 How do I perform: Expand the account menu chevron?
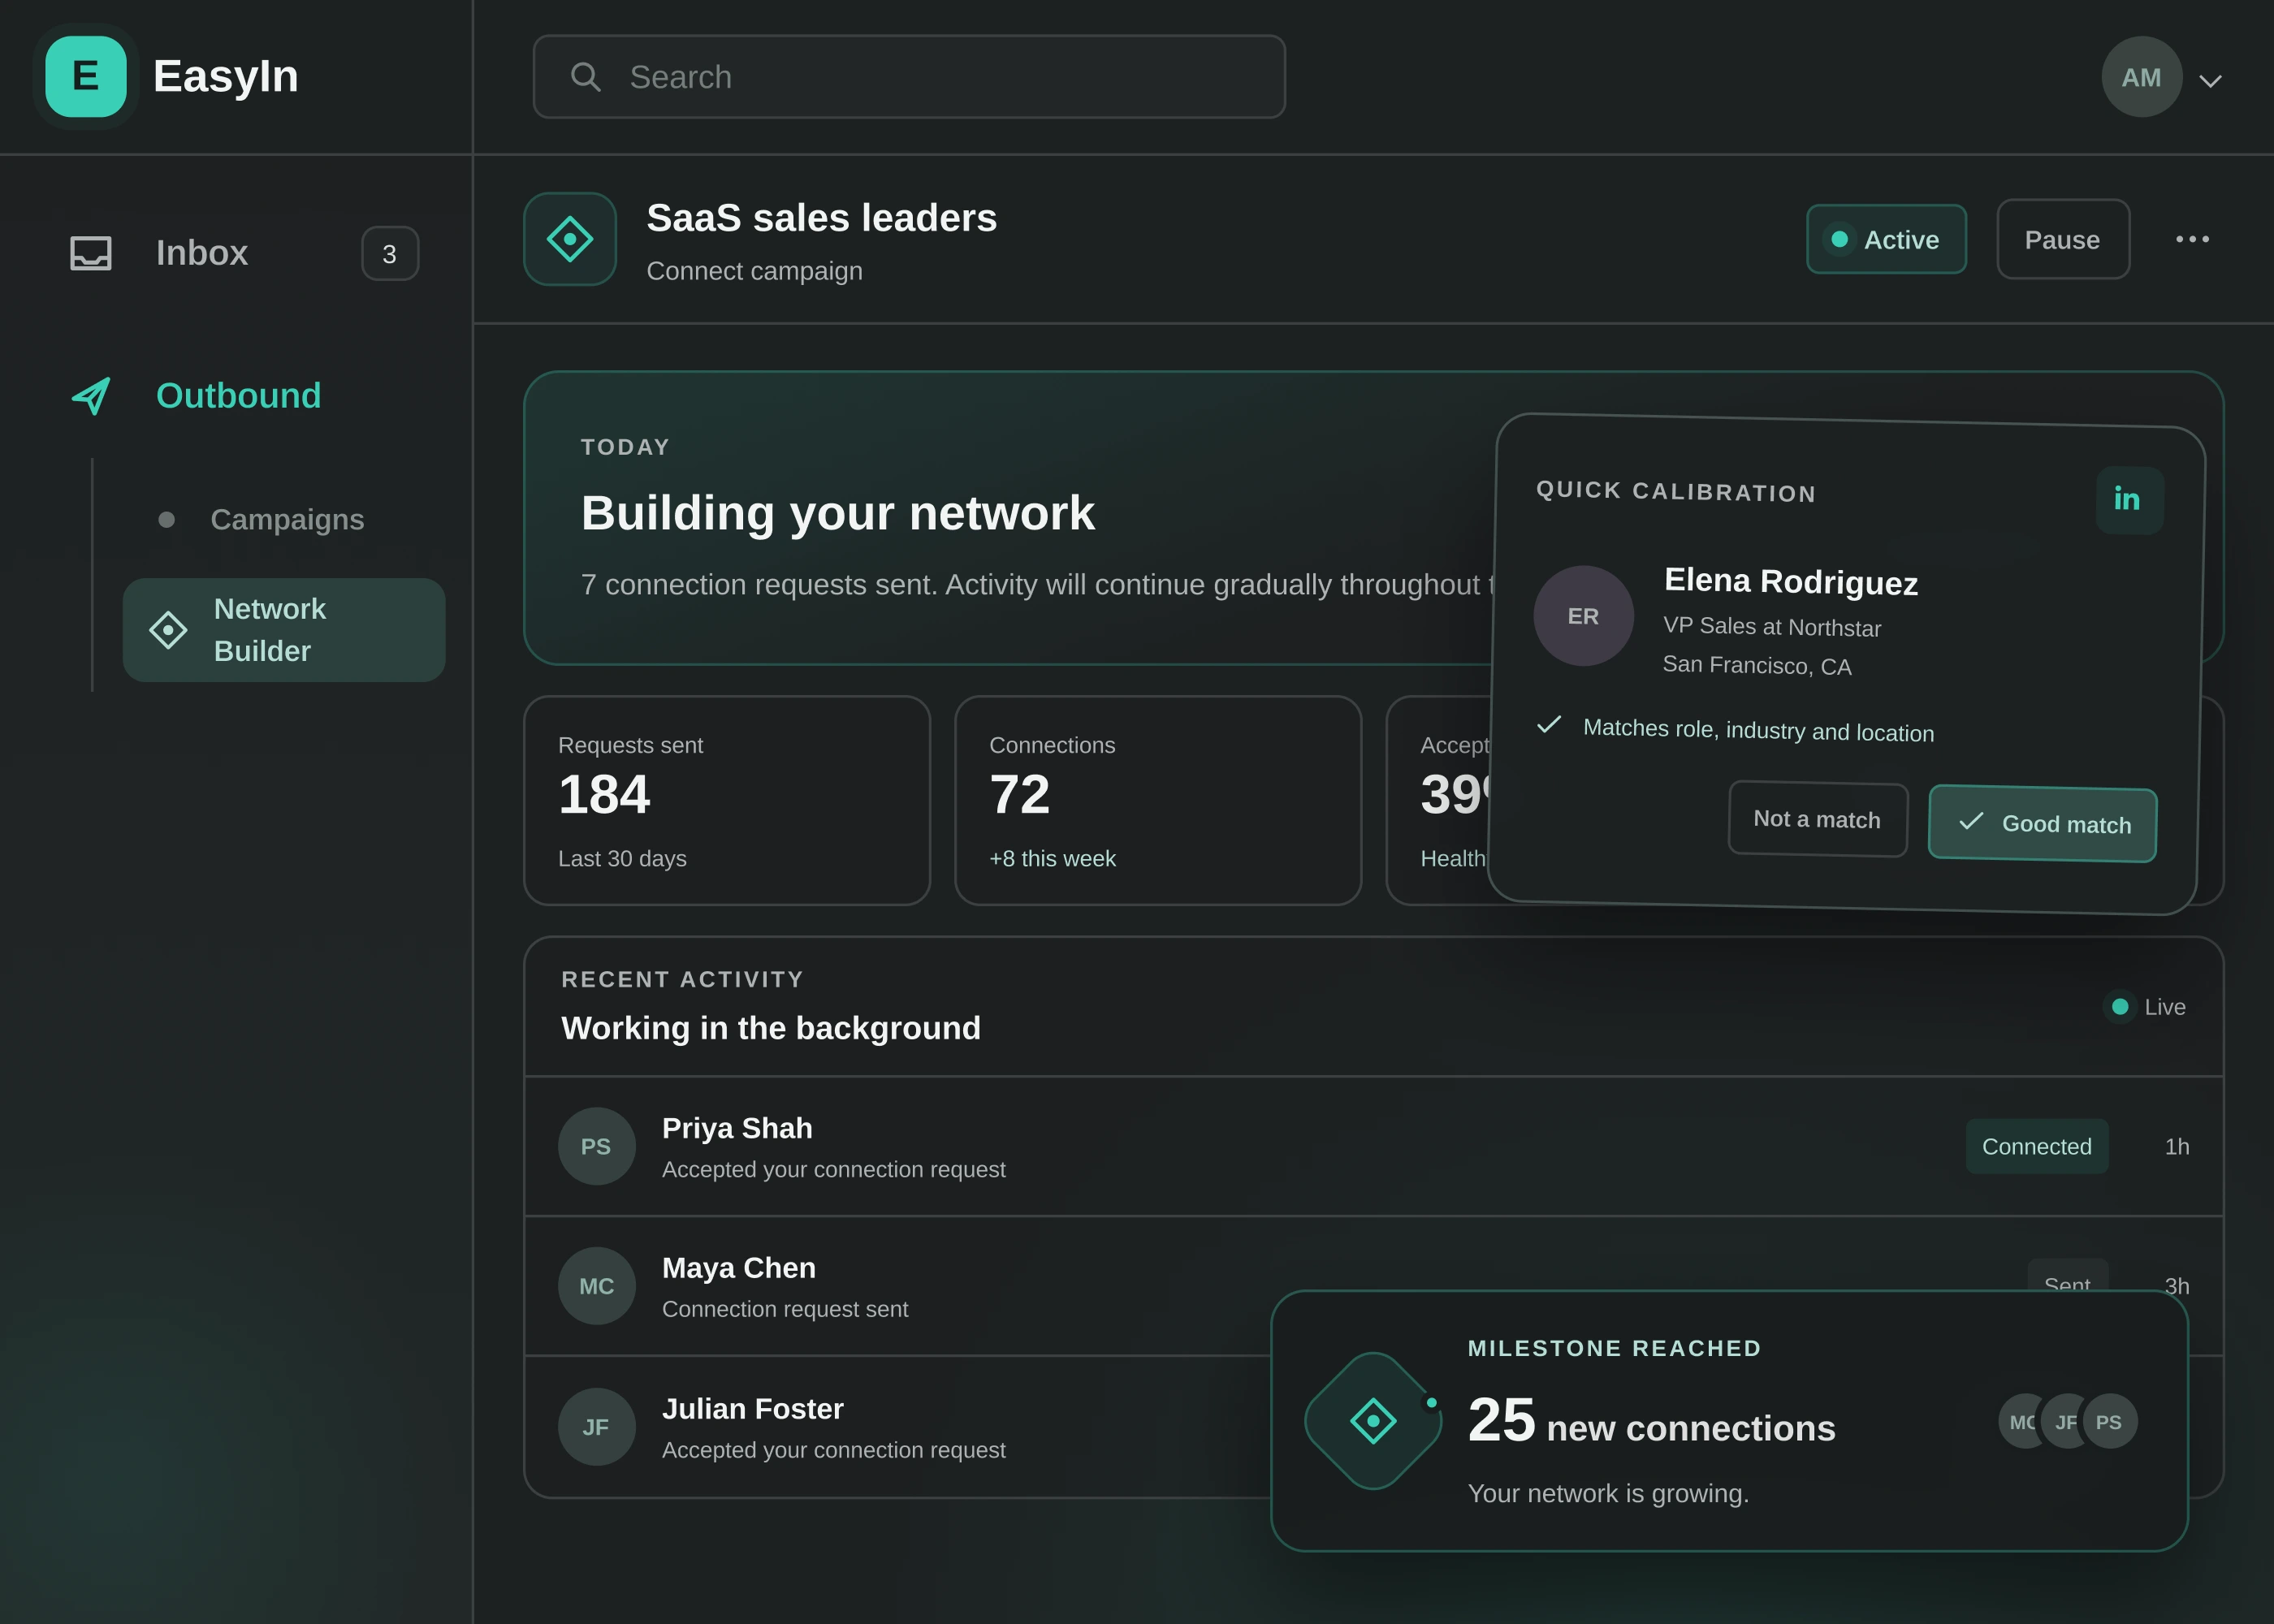[2210, 80]
